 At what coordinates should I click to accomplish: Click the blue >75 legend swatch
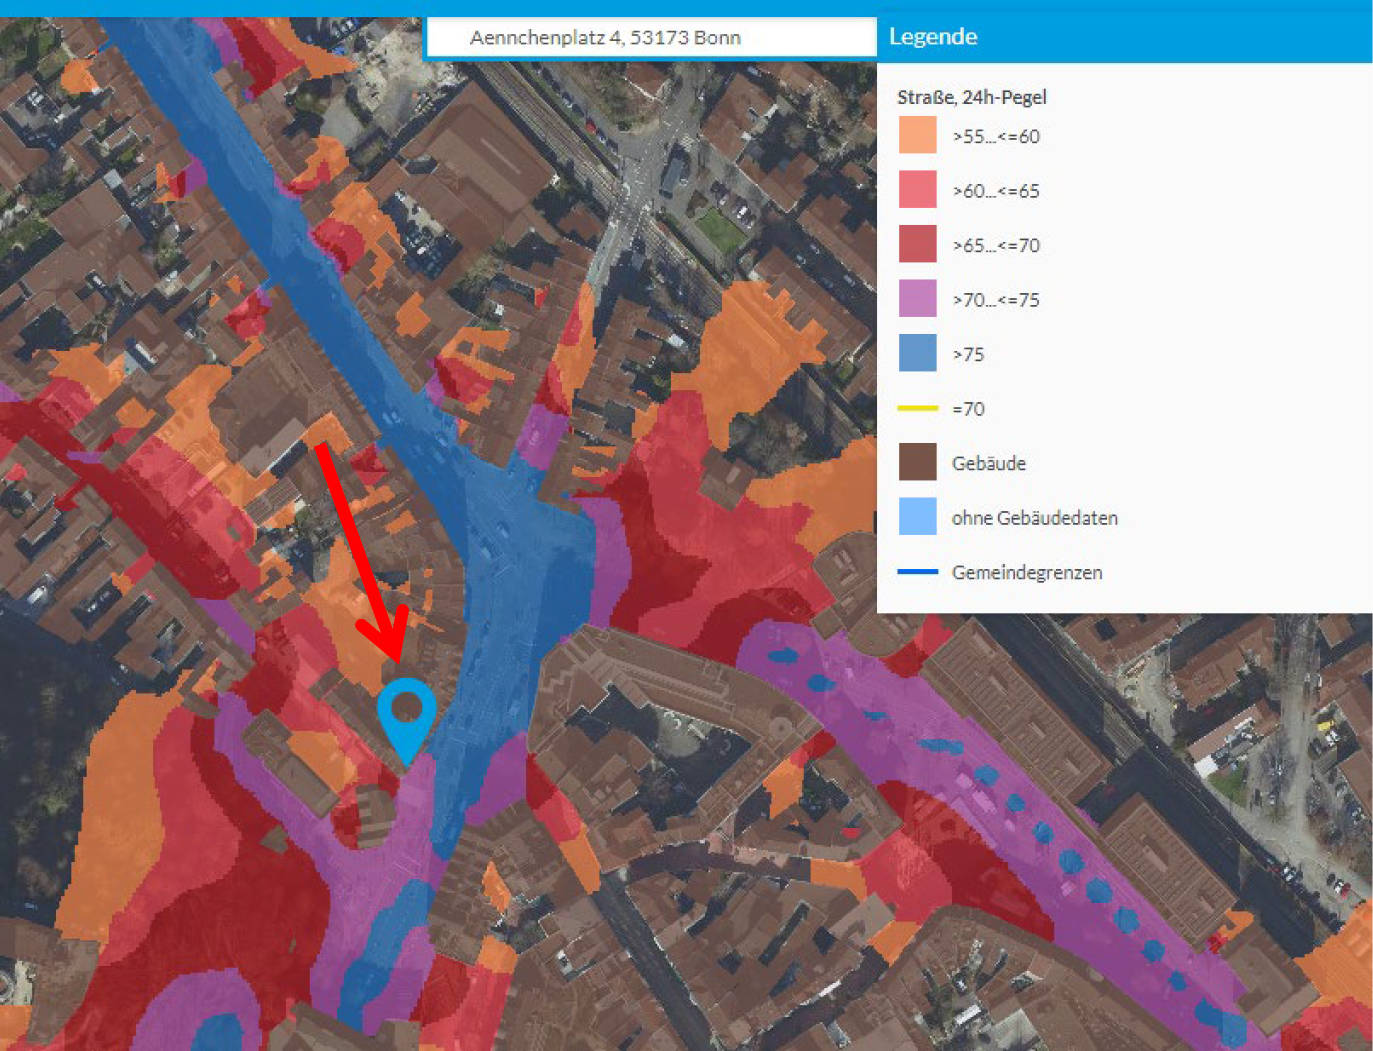[917, 353]
